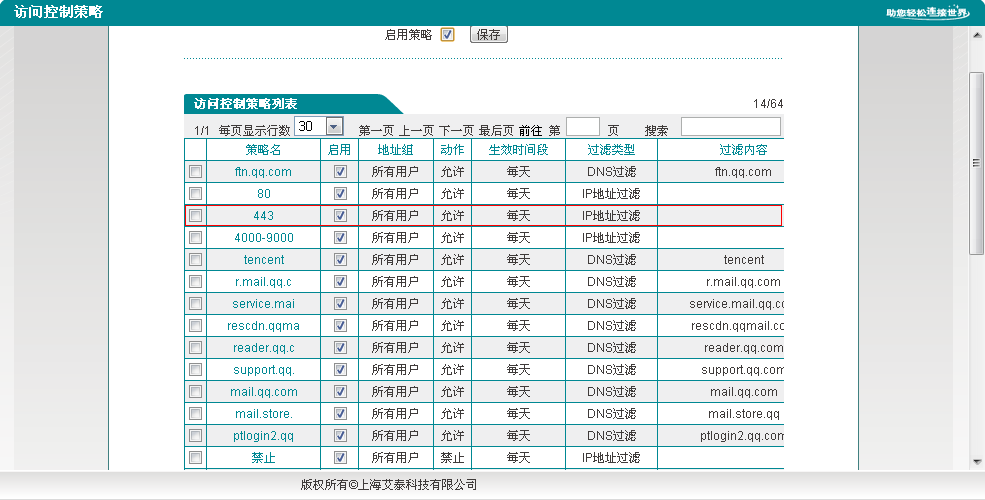Click the page scrollbar down arrow
Screen dimensions: 985x500
click(x=977, y=462)
